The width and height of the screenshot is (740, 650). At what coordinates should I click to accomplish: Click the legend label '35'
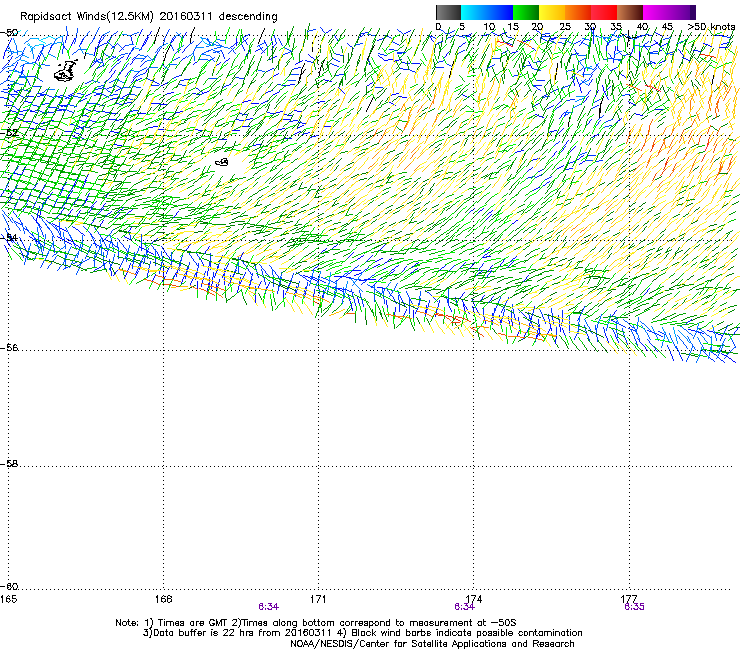click(616, 27)
